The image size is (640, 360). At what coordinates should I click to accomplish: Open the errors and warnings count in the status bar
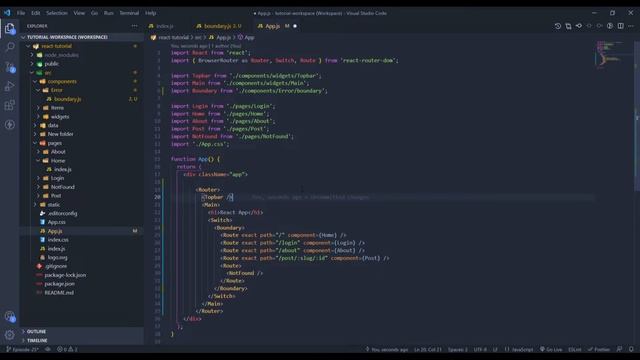coord(67,349)
